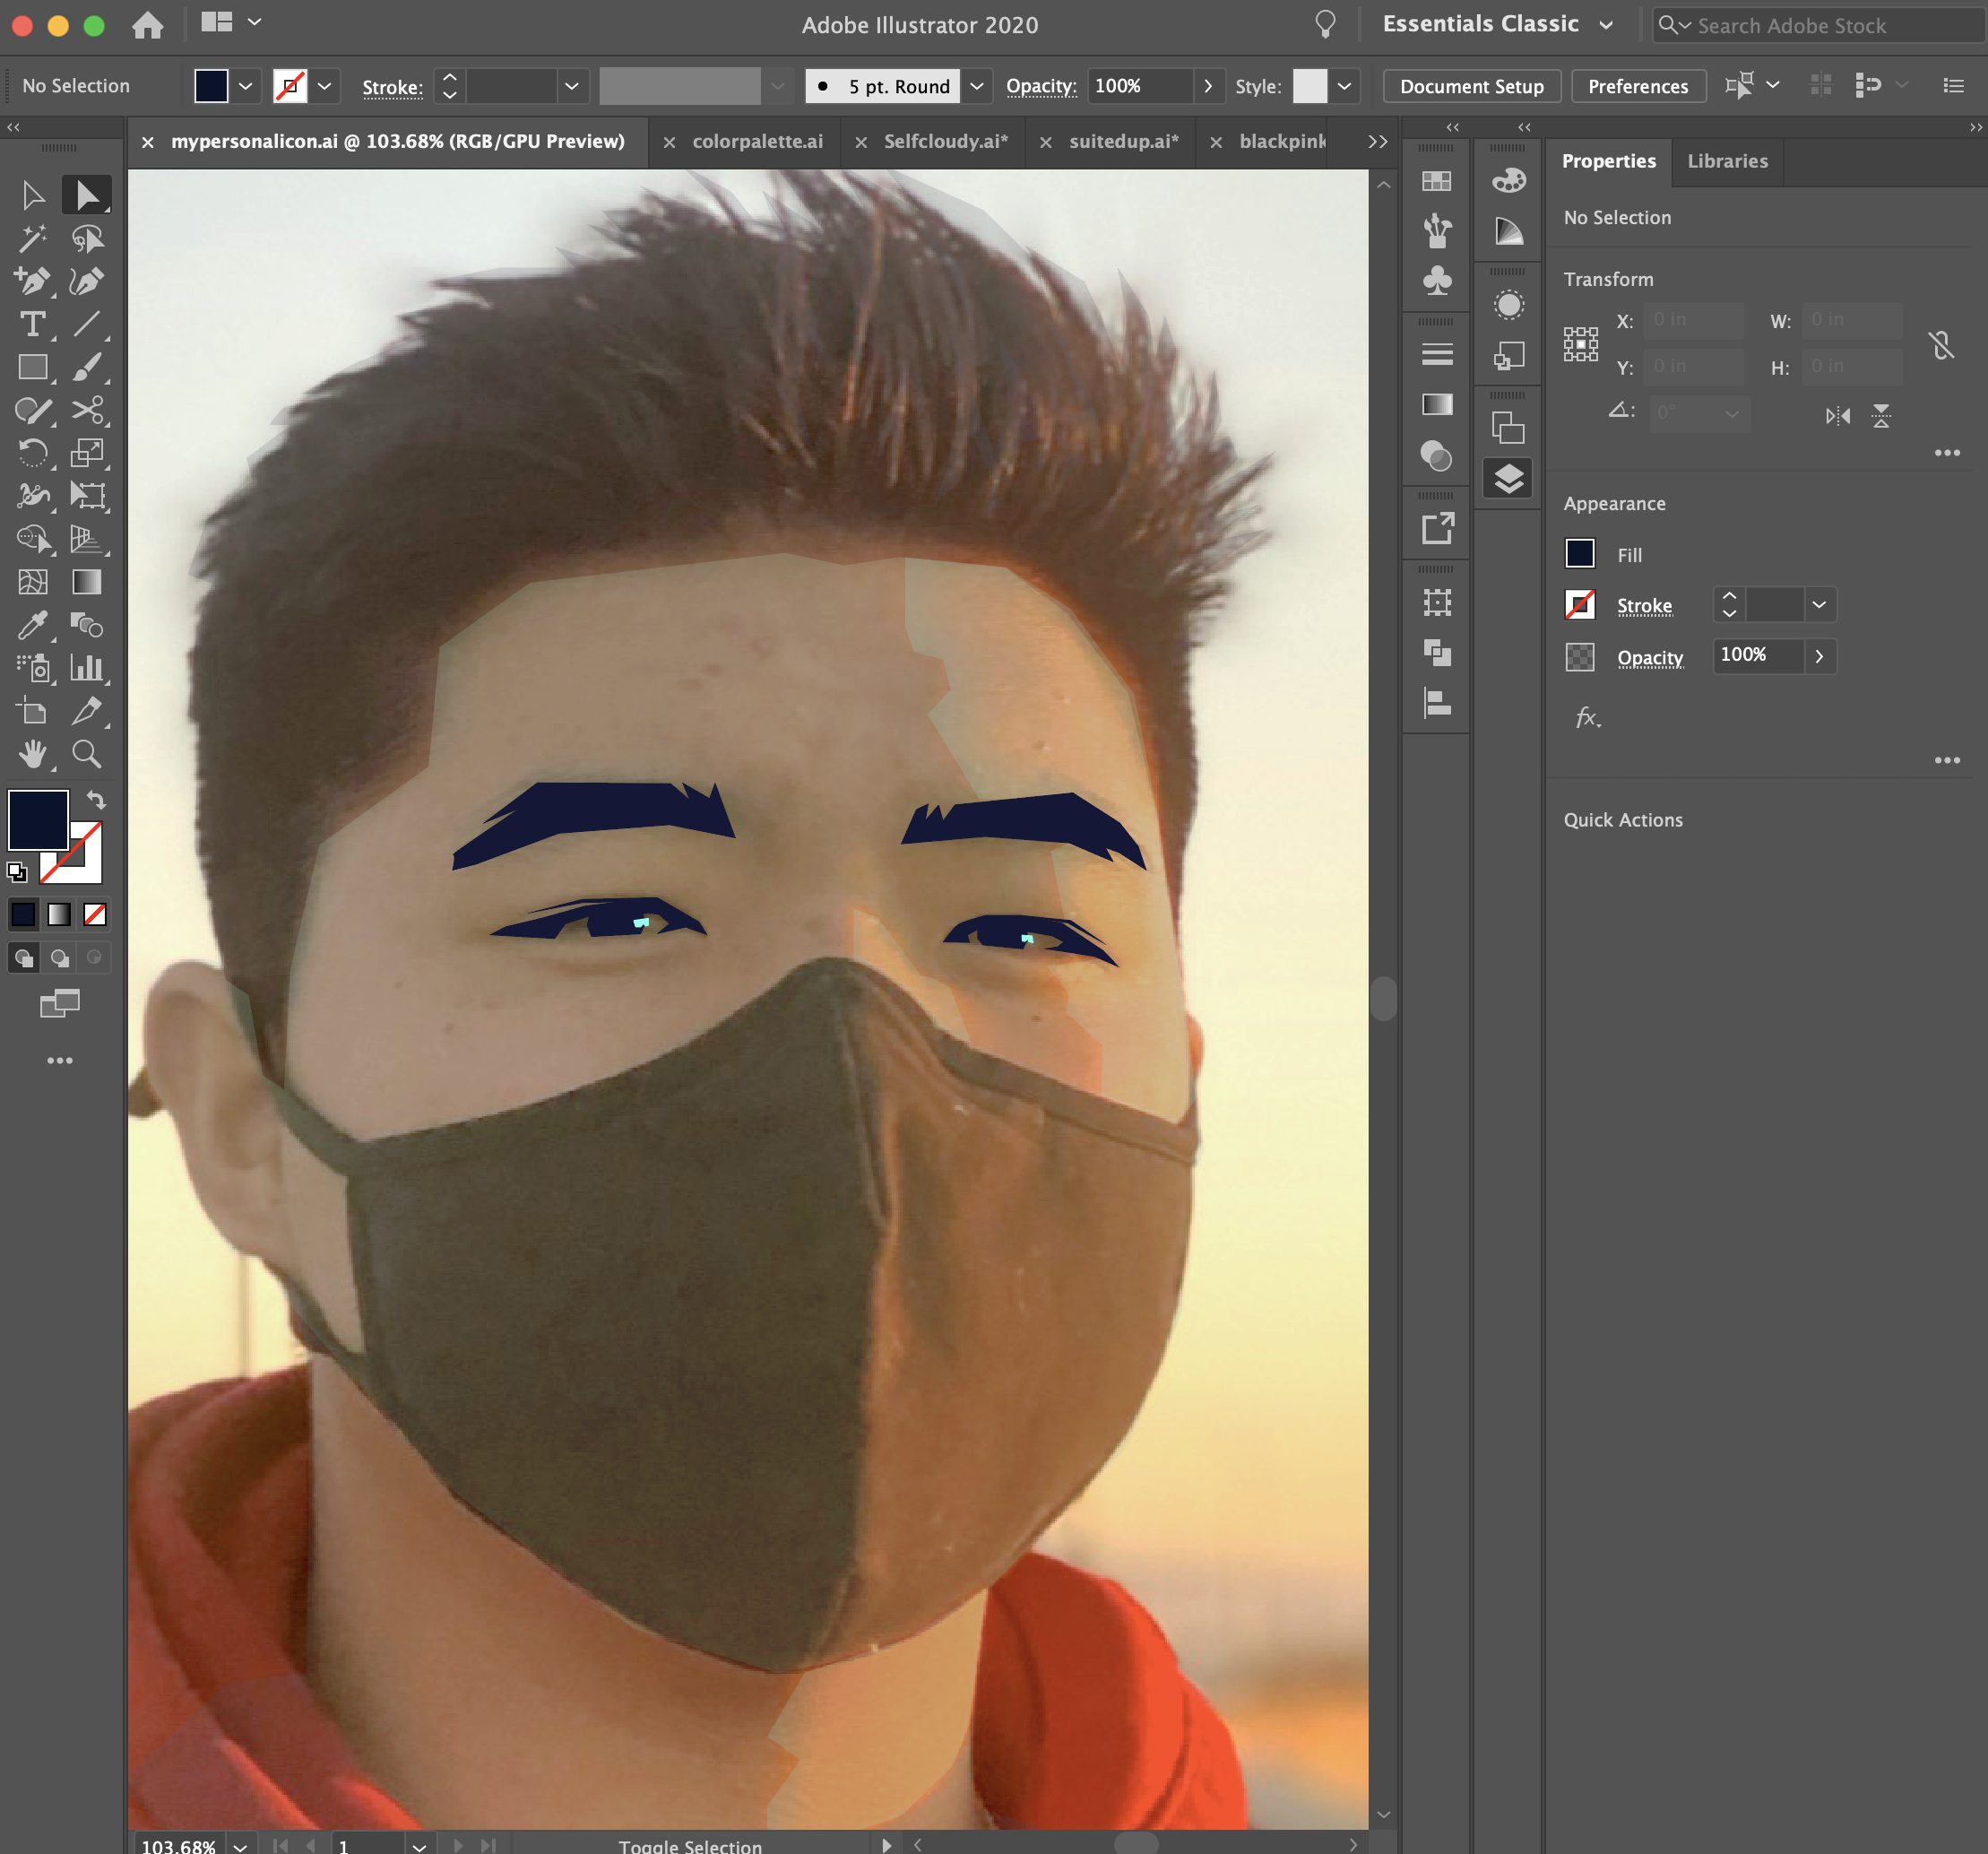Screen dimensions: 1988x1854
Task: Activate the Hand tool
Action: pyautogui.click(x=33, y=754)
